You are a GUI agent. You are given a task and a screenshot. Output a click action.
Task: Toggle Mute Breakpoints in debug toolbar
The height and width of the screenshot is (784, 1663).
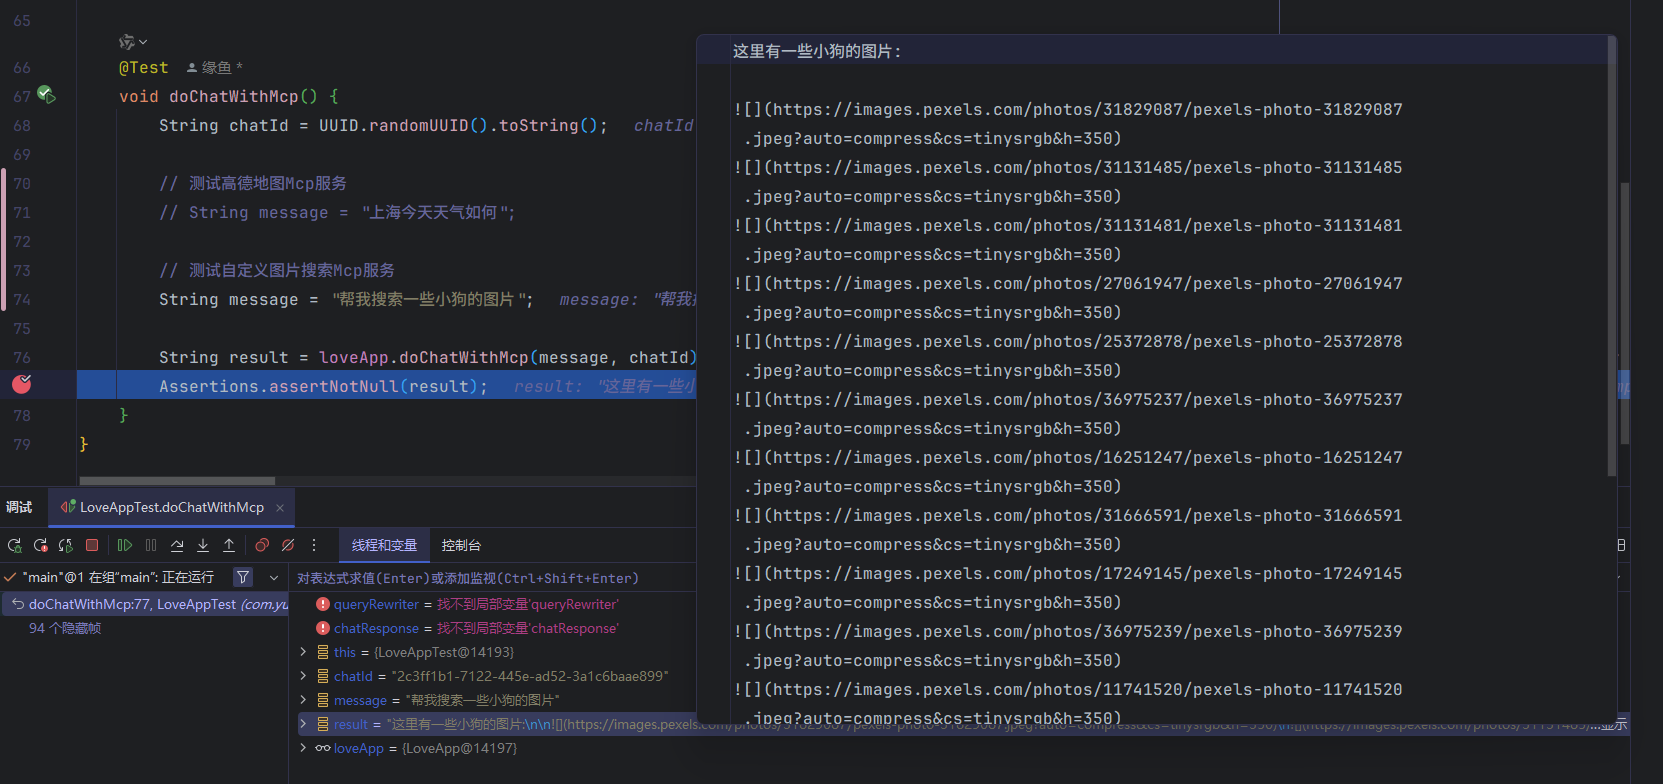(288, 545)
